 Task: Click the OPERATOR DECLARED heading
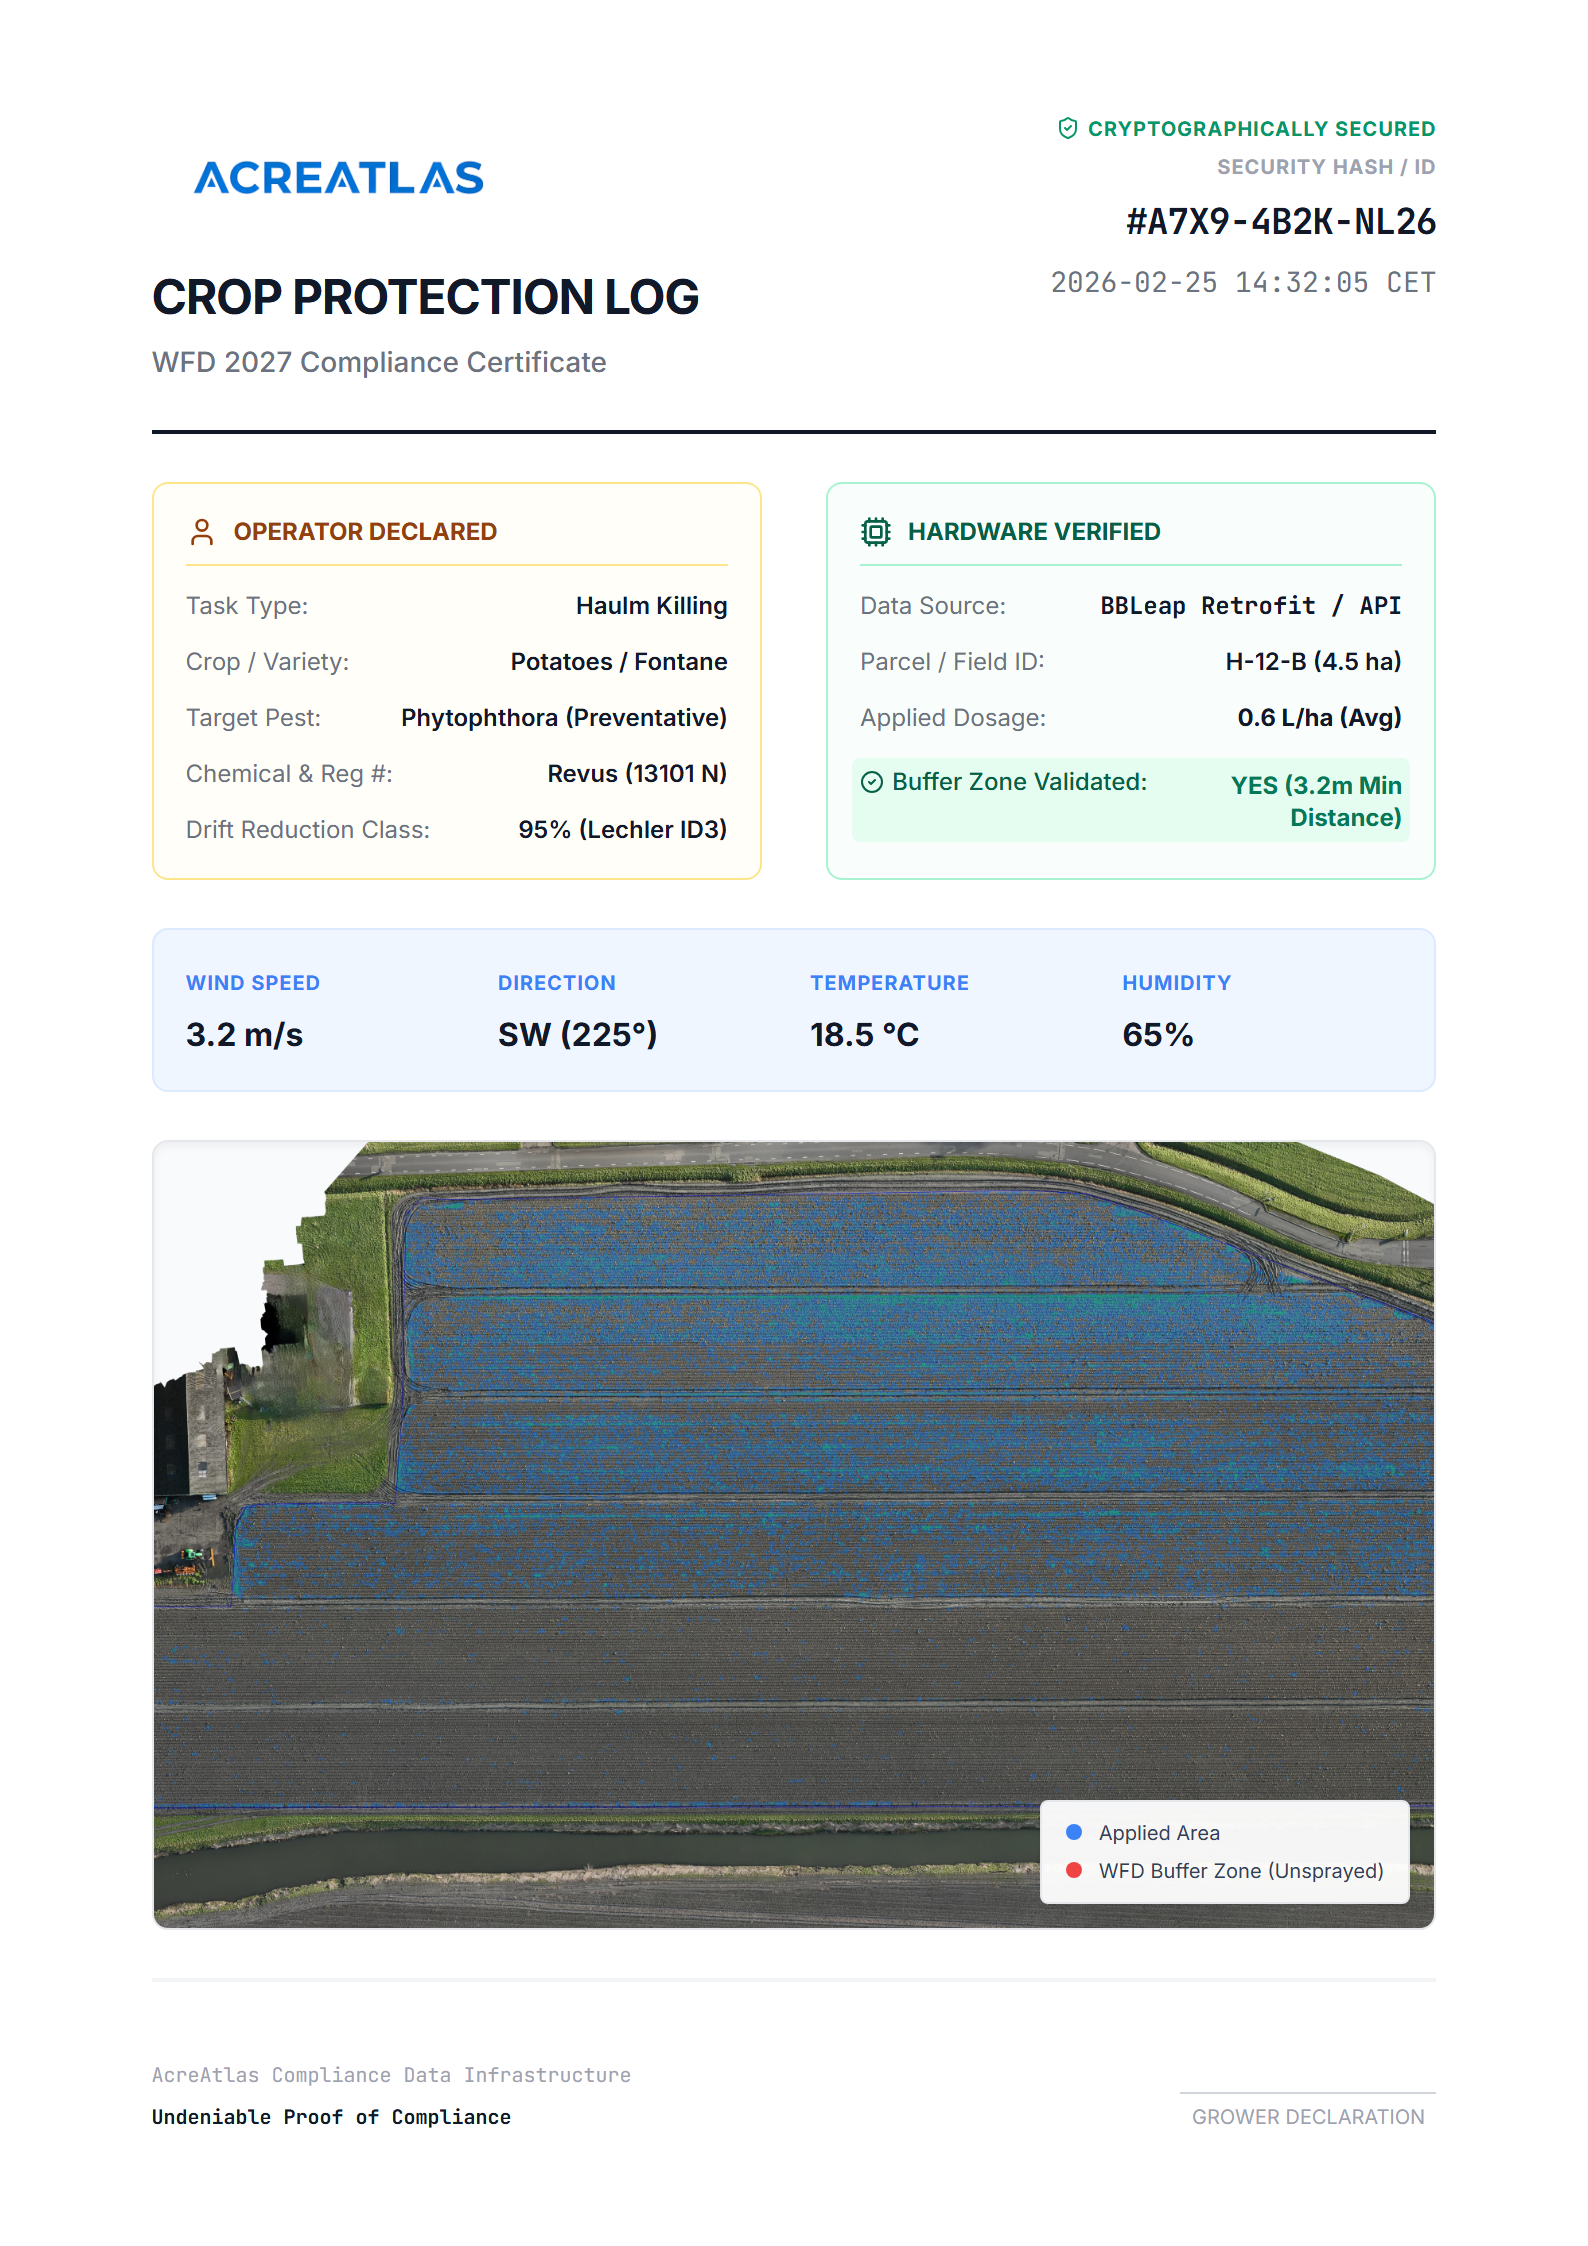pos(365,532)
